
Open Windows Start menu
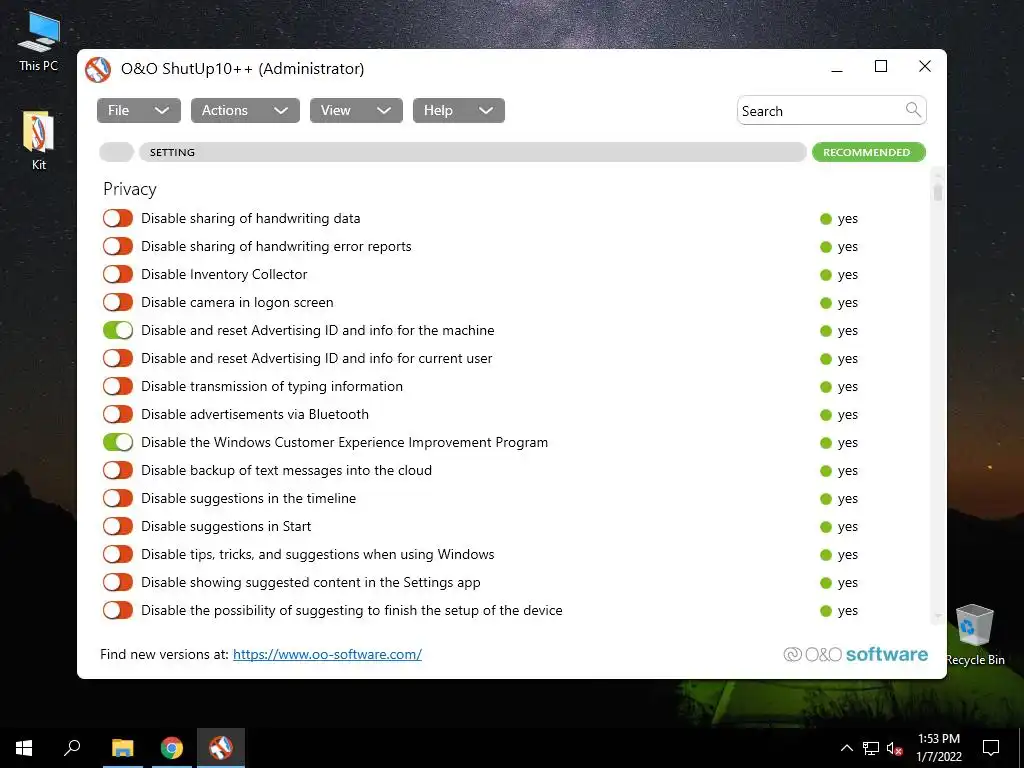(x=24, y=748)
